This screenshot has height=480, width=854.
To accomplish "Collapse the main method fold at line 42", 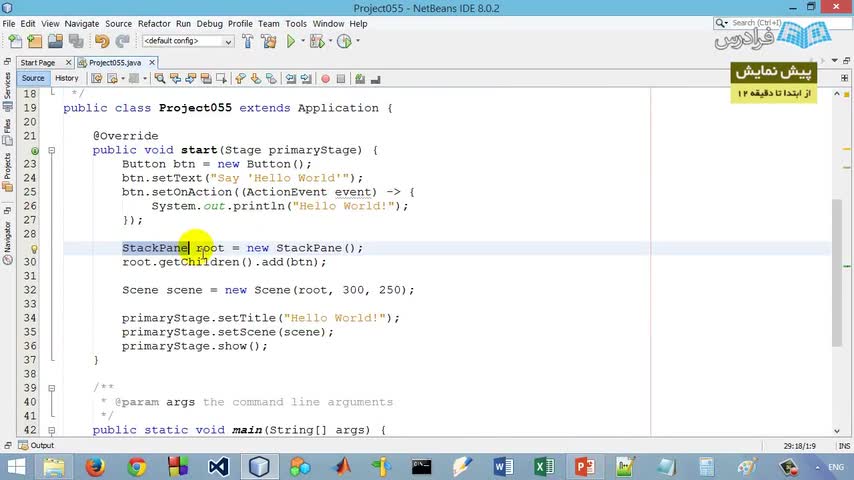I will (x=52, y=430).
